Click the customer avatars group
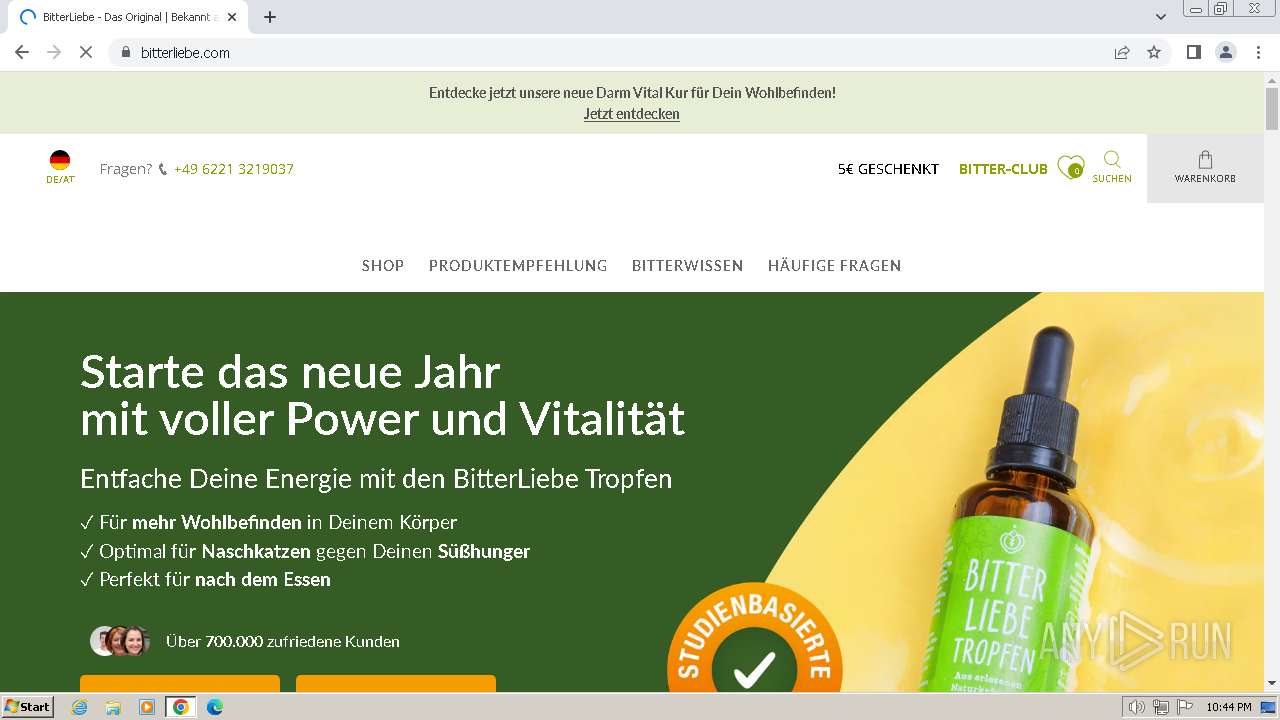 [120, 641]
